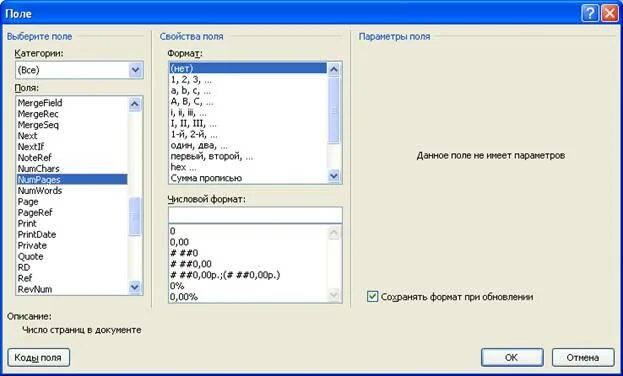Select the NumChars field
The width and height of the screenshot is (623, 376).
point(72,169)
